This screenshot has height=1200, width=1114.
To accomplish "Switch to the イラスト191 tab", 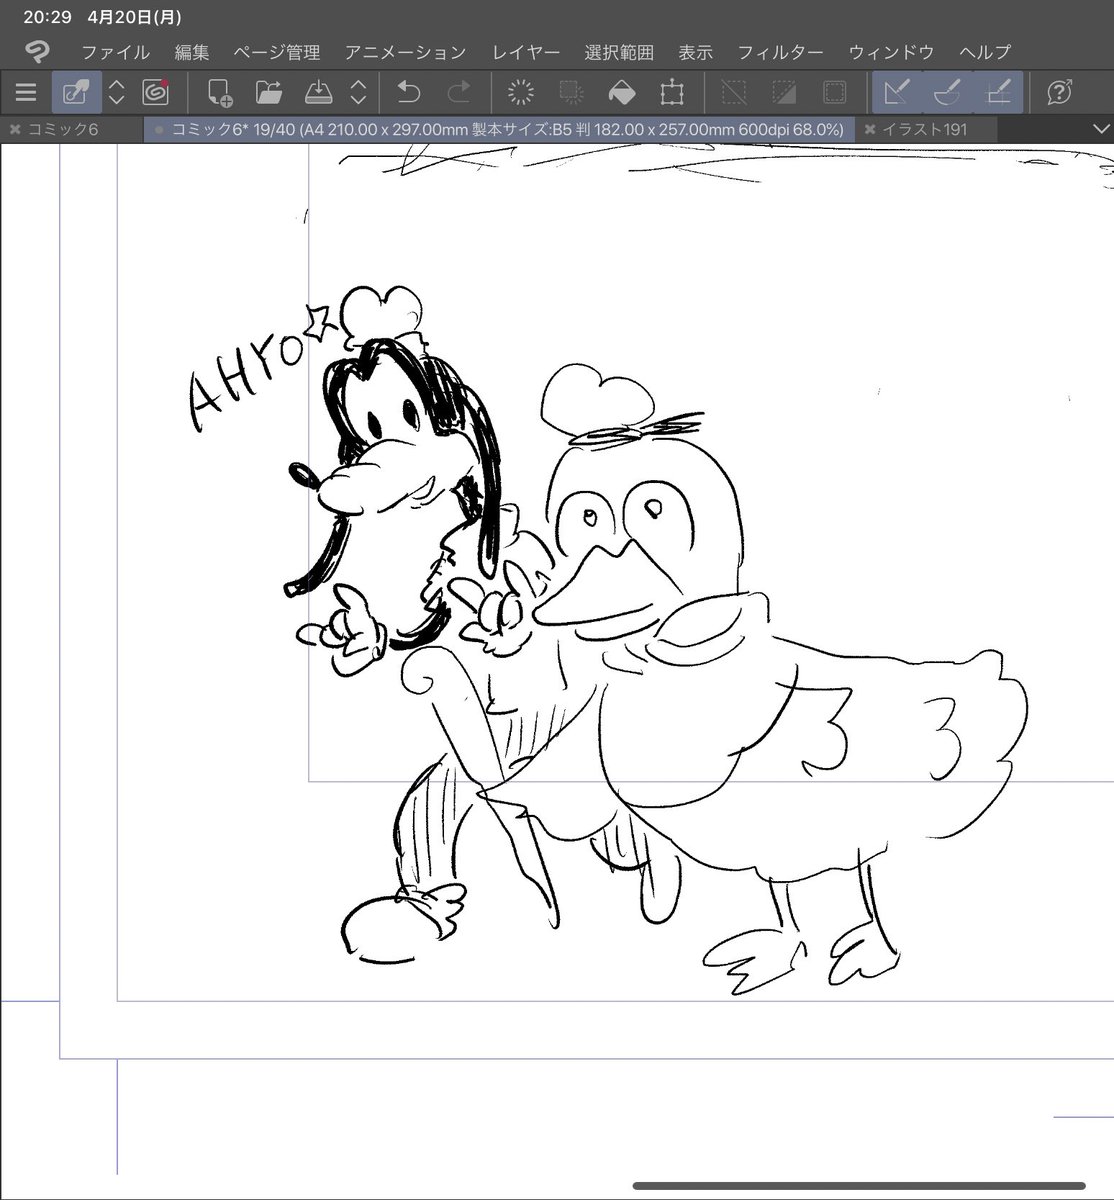I will click(x=924, y=129).
